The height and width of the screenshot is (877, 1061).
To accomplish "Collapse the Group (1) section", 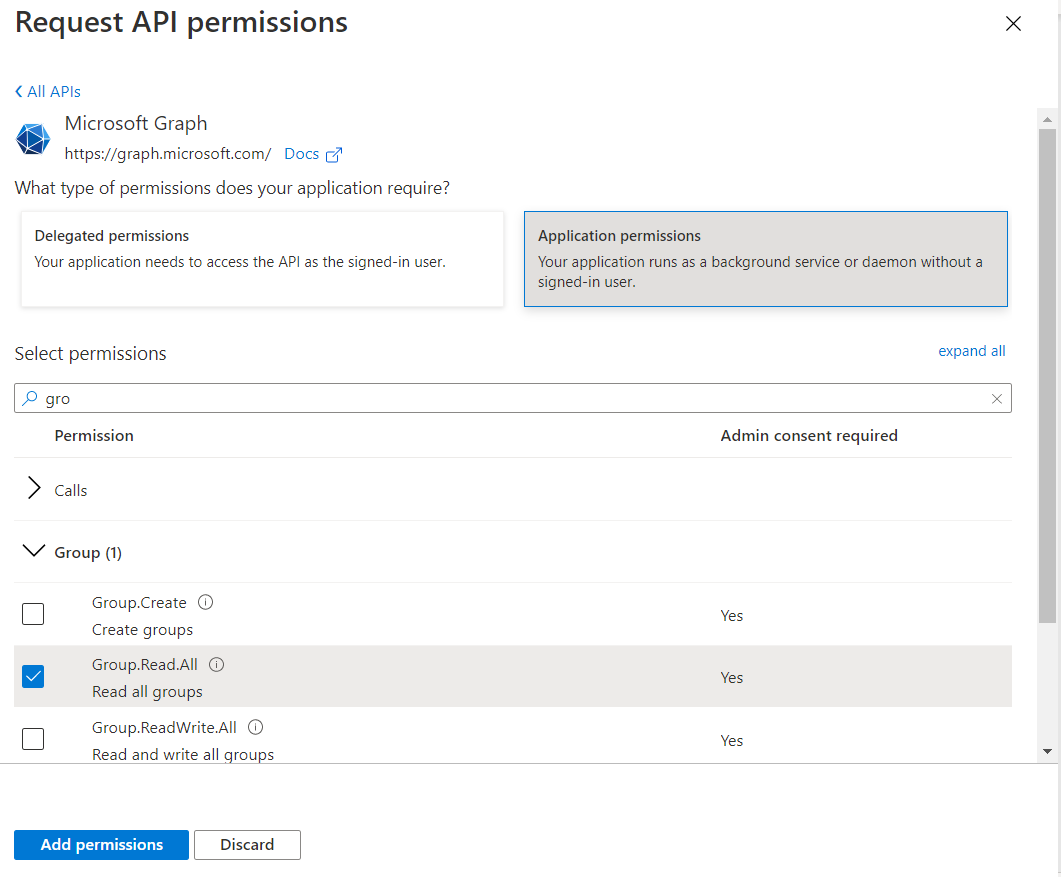I will (34, 552).
